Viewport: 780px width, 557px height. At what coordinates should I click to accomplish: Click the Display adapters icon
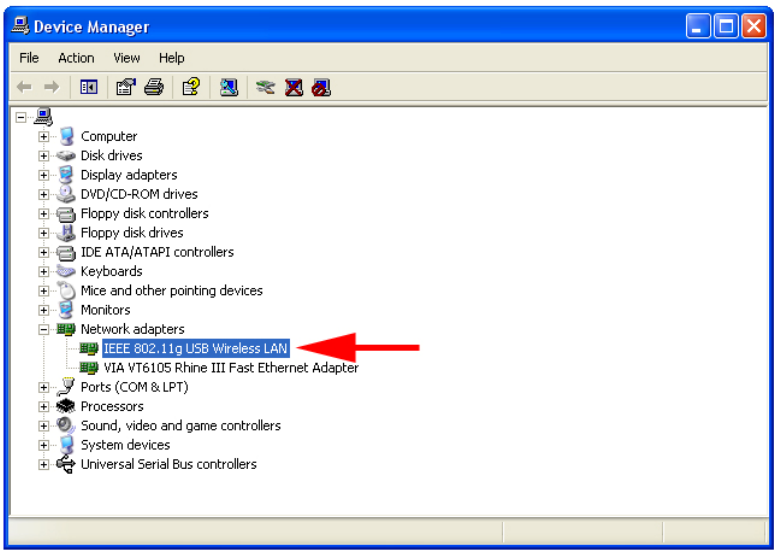click(66, 175)
